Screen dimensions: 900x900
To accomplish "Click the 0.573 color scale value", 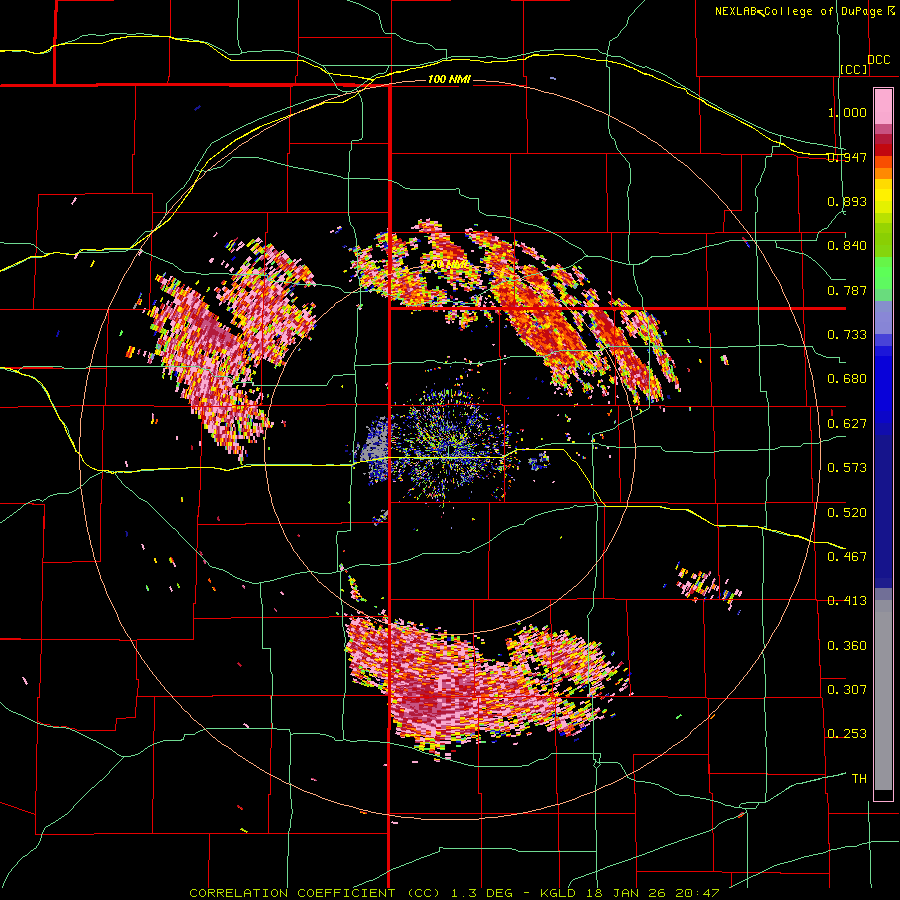I will (847, 468).
